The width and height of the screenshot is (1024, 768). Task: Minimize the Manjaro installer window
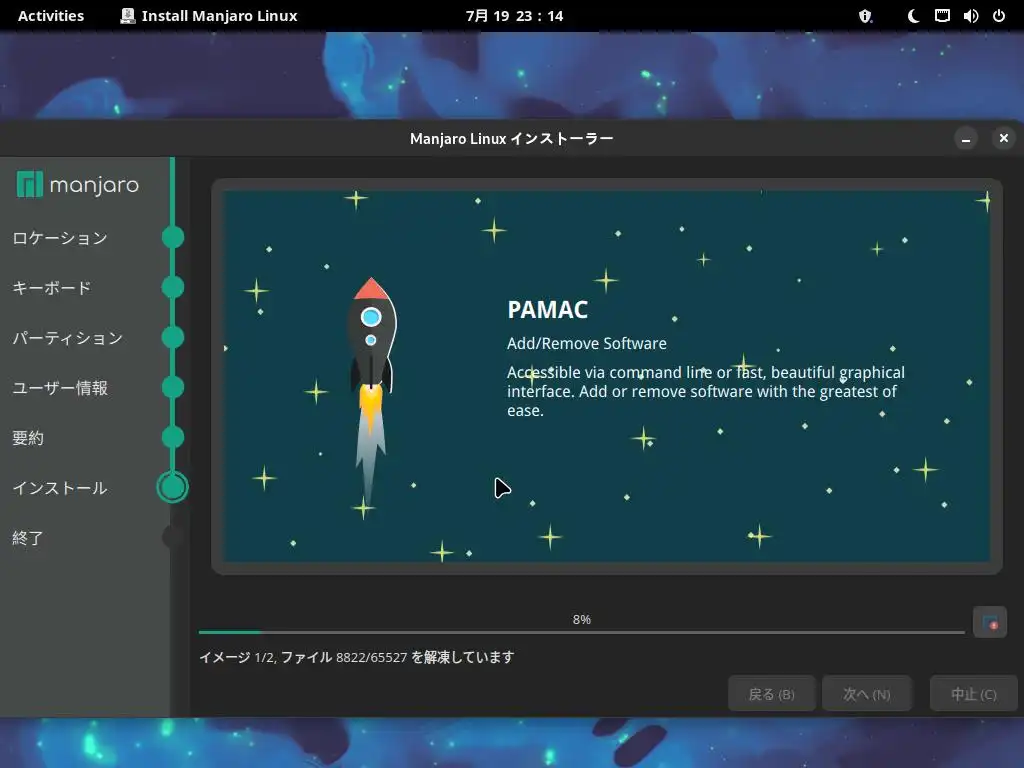(966, 138)
